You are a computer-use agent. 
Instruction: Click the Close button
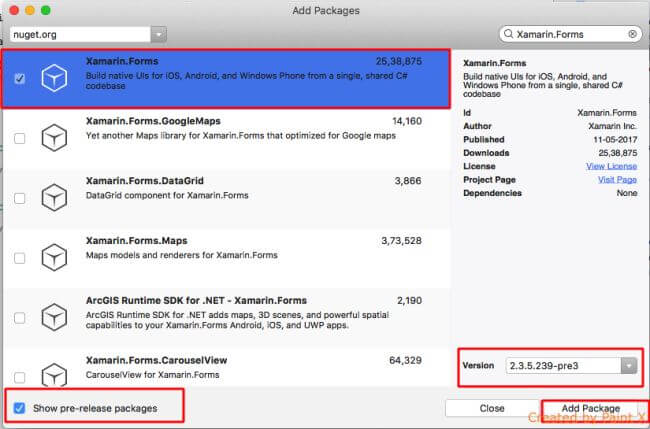(x=492, y=408)
